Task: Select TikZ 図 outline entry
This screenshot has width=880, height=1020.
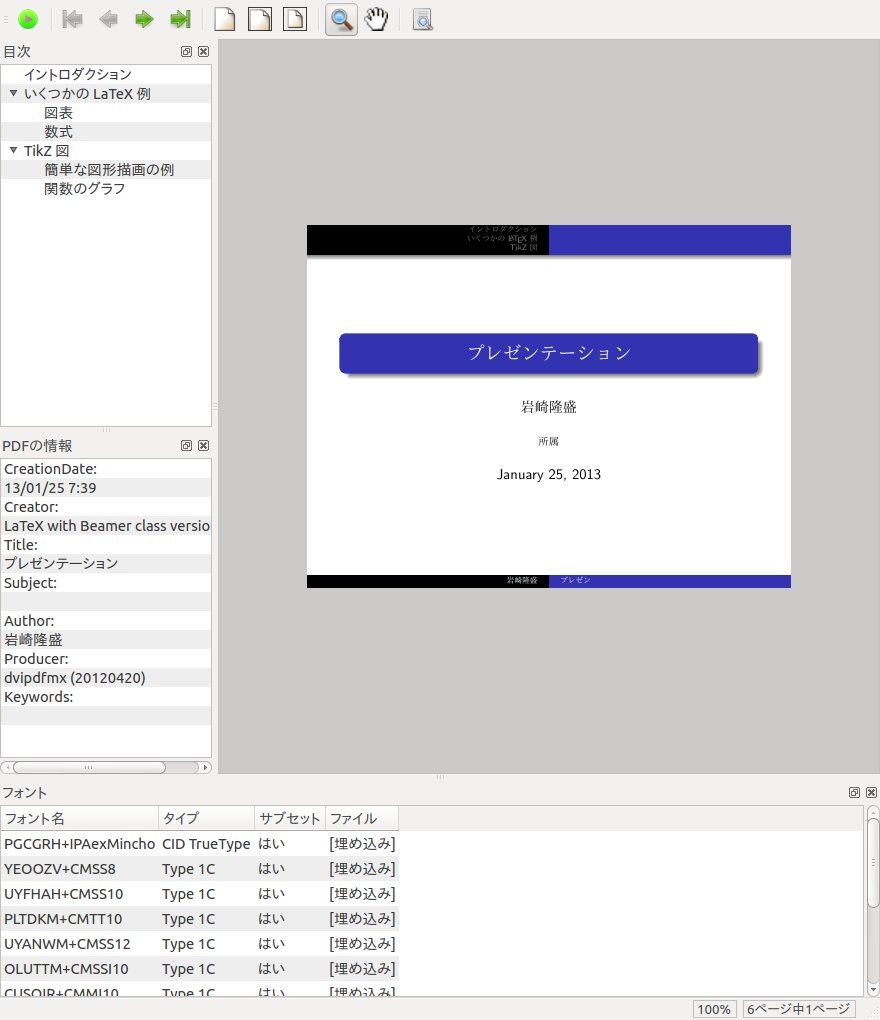Action: (x=46, y=150)
